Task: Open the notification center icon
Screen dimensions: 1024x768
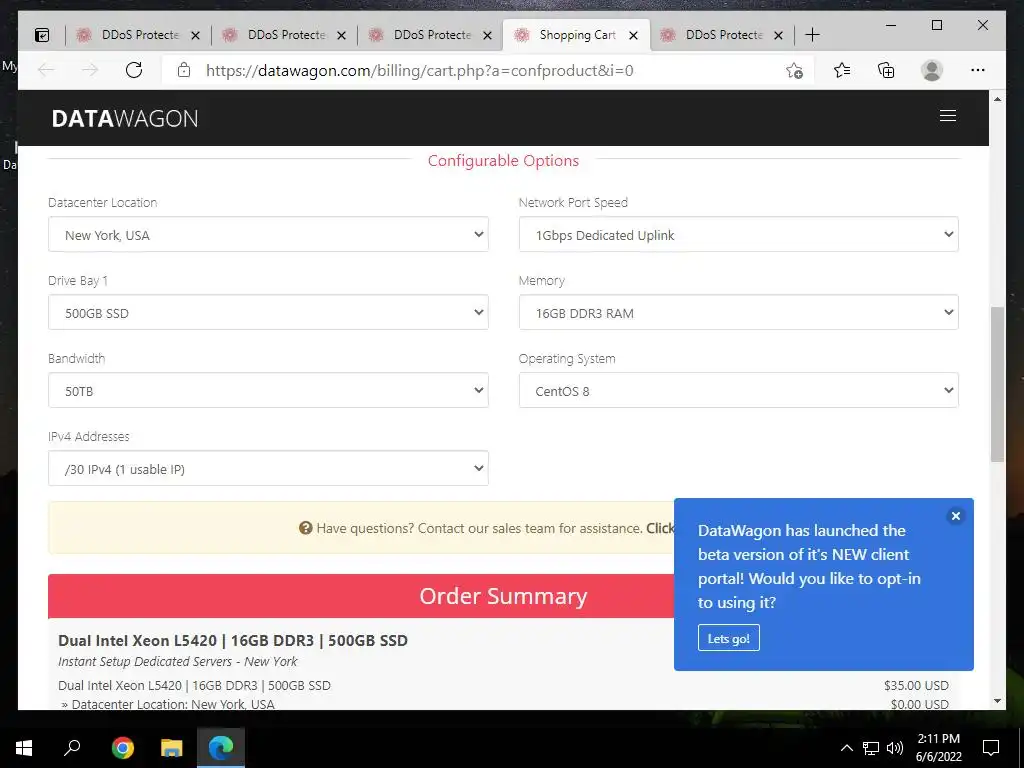Action: pyautogui.click(x=991, y=748)
